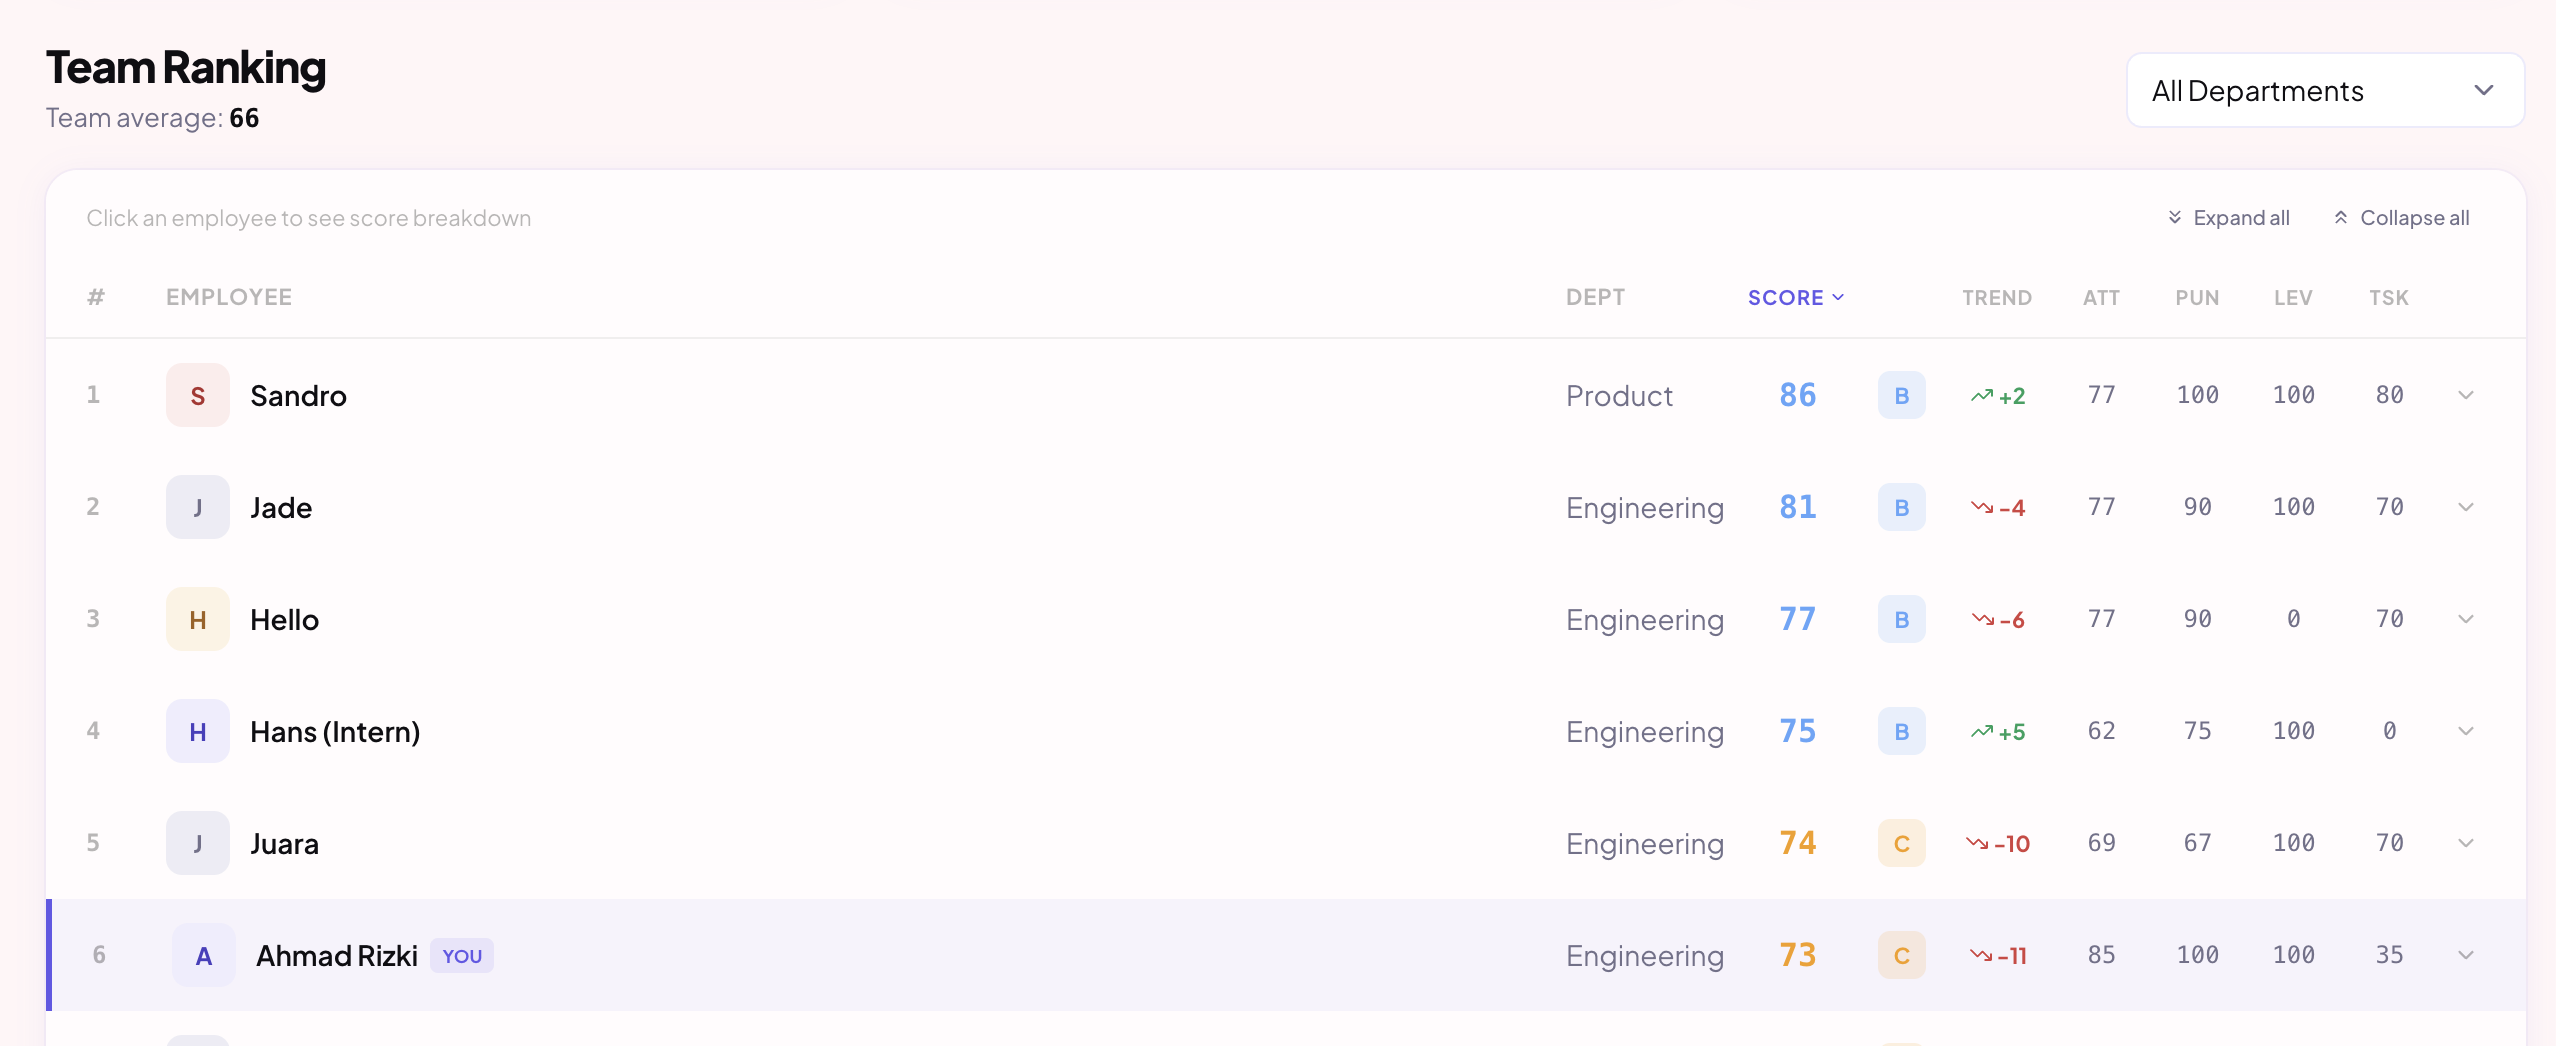Click the TSK column header
This screenshot has height=1046, width=2556.
point(2389,297)
